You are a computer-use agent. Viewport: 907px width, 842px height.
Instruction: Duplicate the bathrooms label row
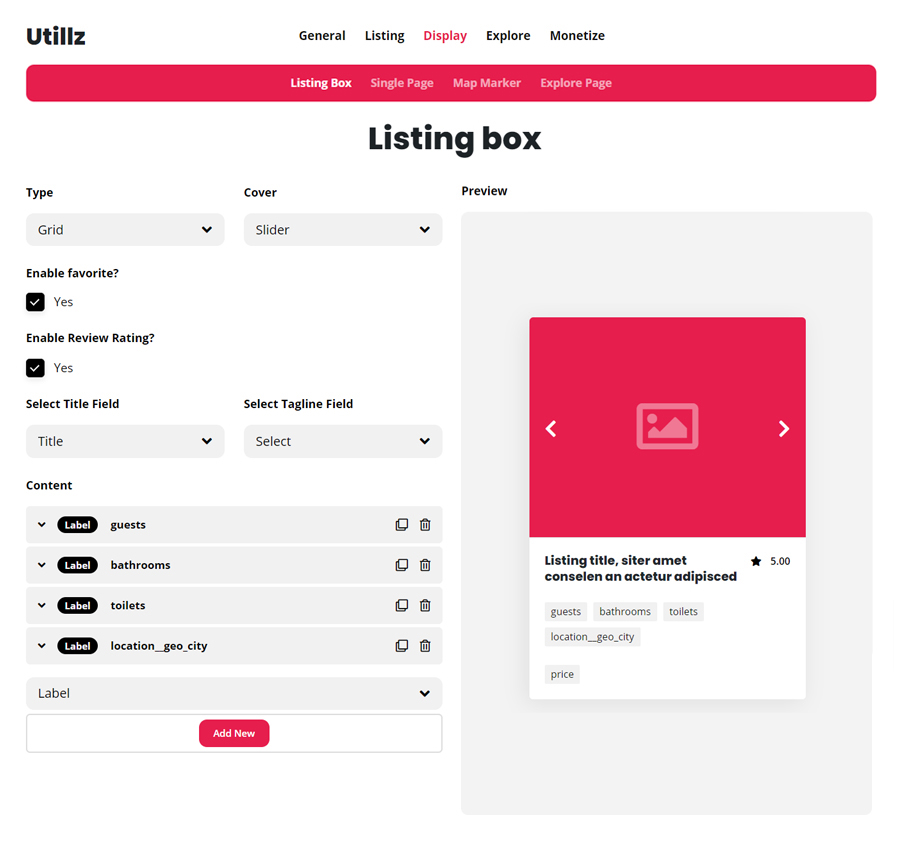(x=401, y=565)
